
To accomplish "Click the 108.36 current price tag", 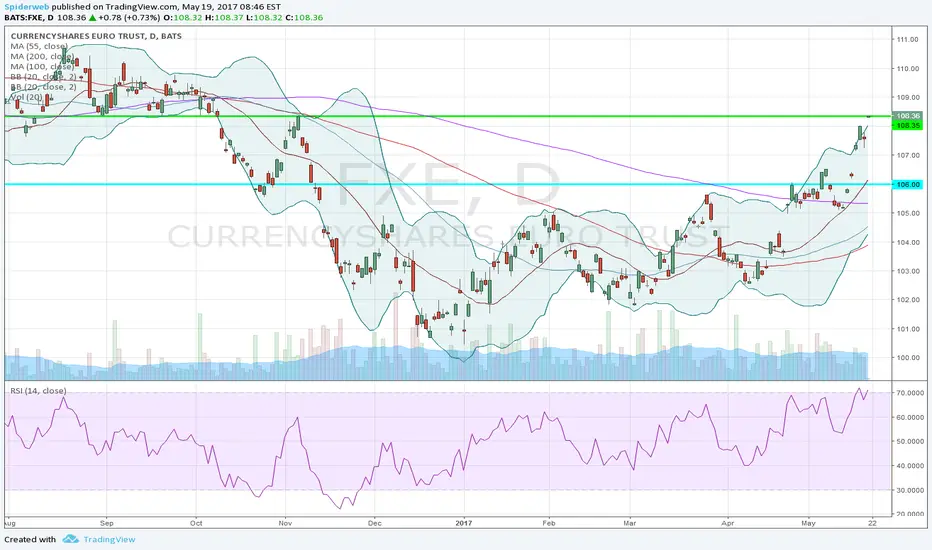I will point(908,116).
